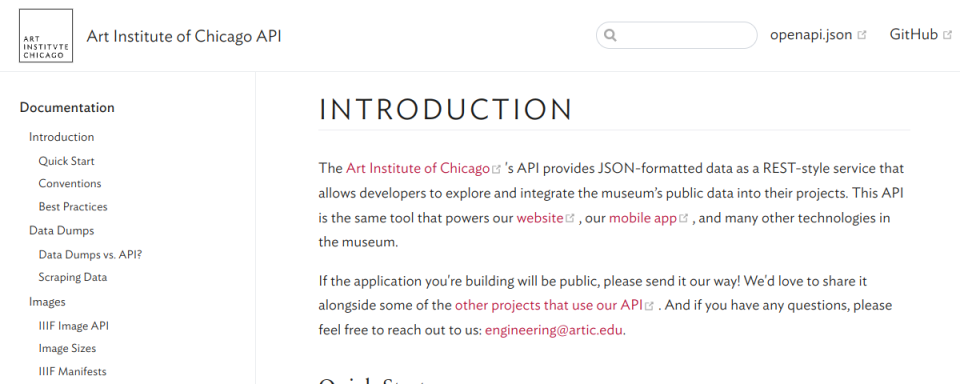Screen dimensions: 960x384
Task: Focus the search input field
Action: 677,36
